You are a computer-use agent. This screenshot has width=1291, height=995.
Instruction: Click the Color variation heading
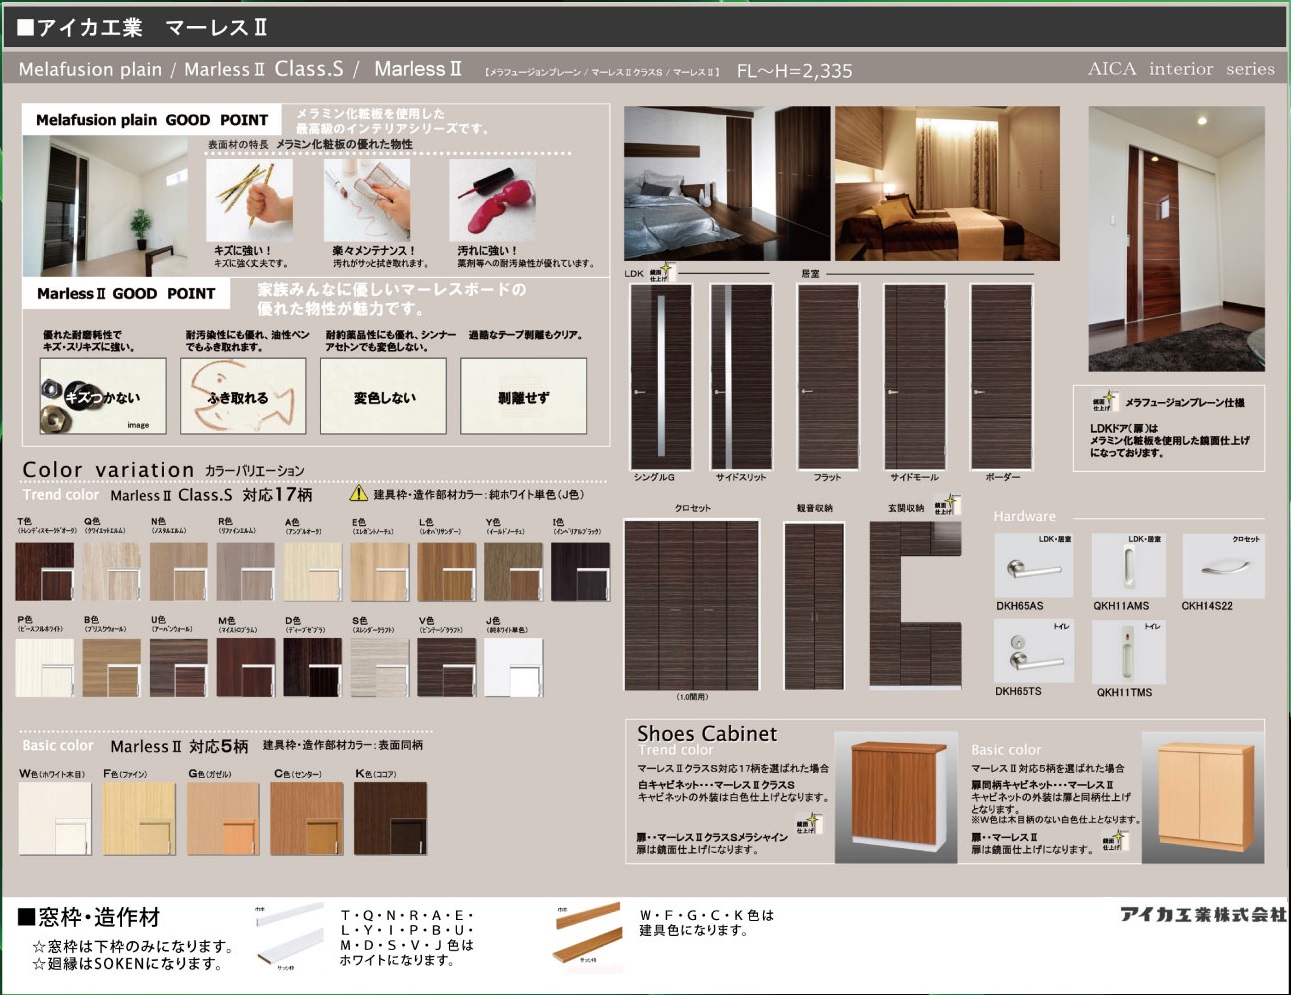pyautogui.click(x=108, y=470)
